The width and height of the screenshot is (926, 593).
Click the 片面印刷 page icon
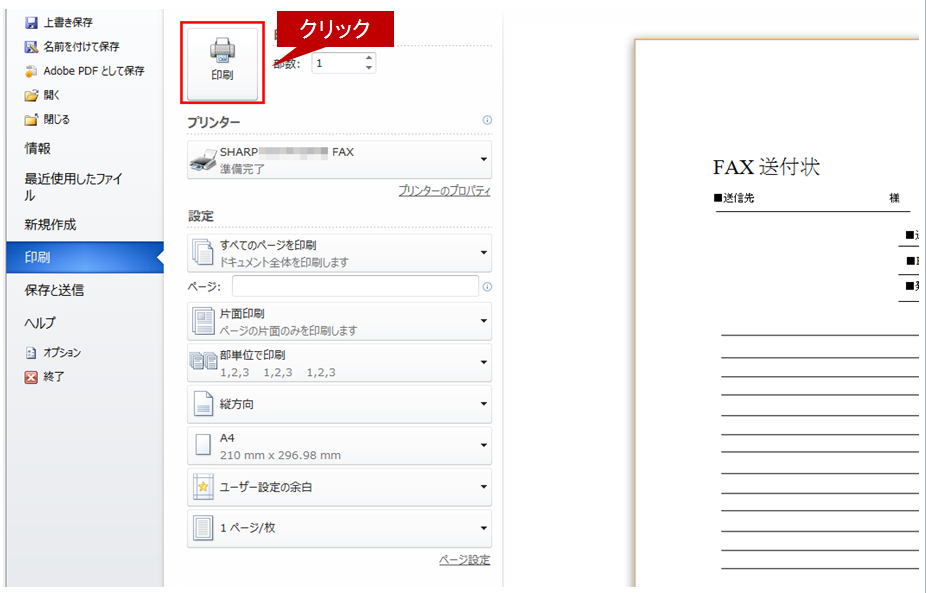click(x=203, y=321)
